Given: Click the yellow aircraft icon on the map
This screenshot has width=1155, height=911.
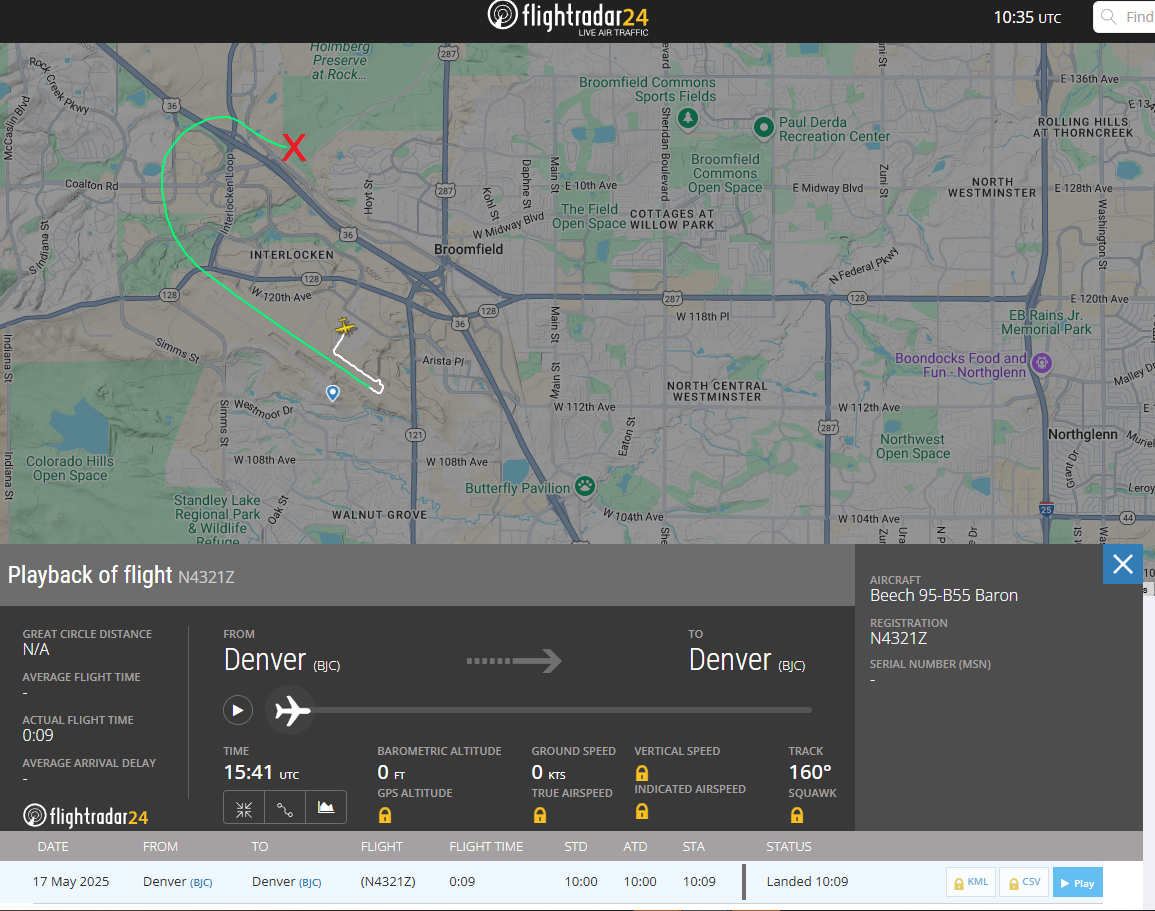Looking at the screenshot, I should tap(345, 326).
